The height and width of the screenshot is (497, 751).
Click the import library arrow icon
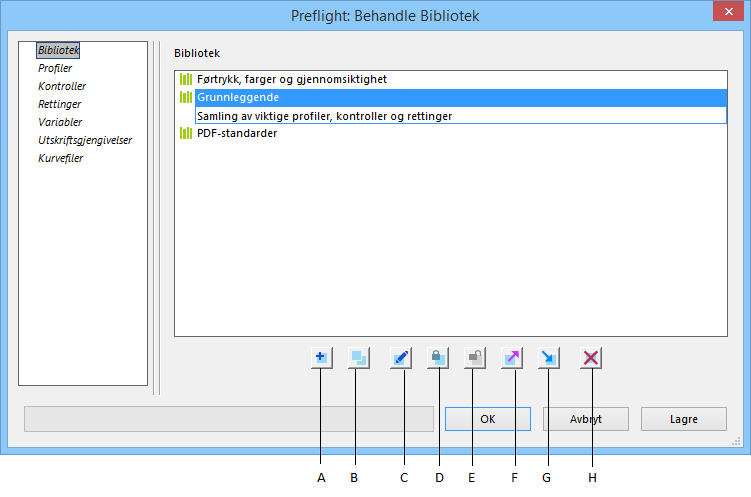[x=549, y=357]
